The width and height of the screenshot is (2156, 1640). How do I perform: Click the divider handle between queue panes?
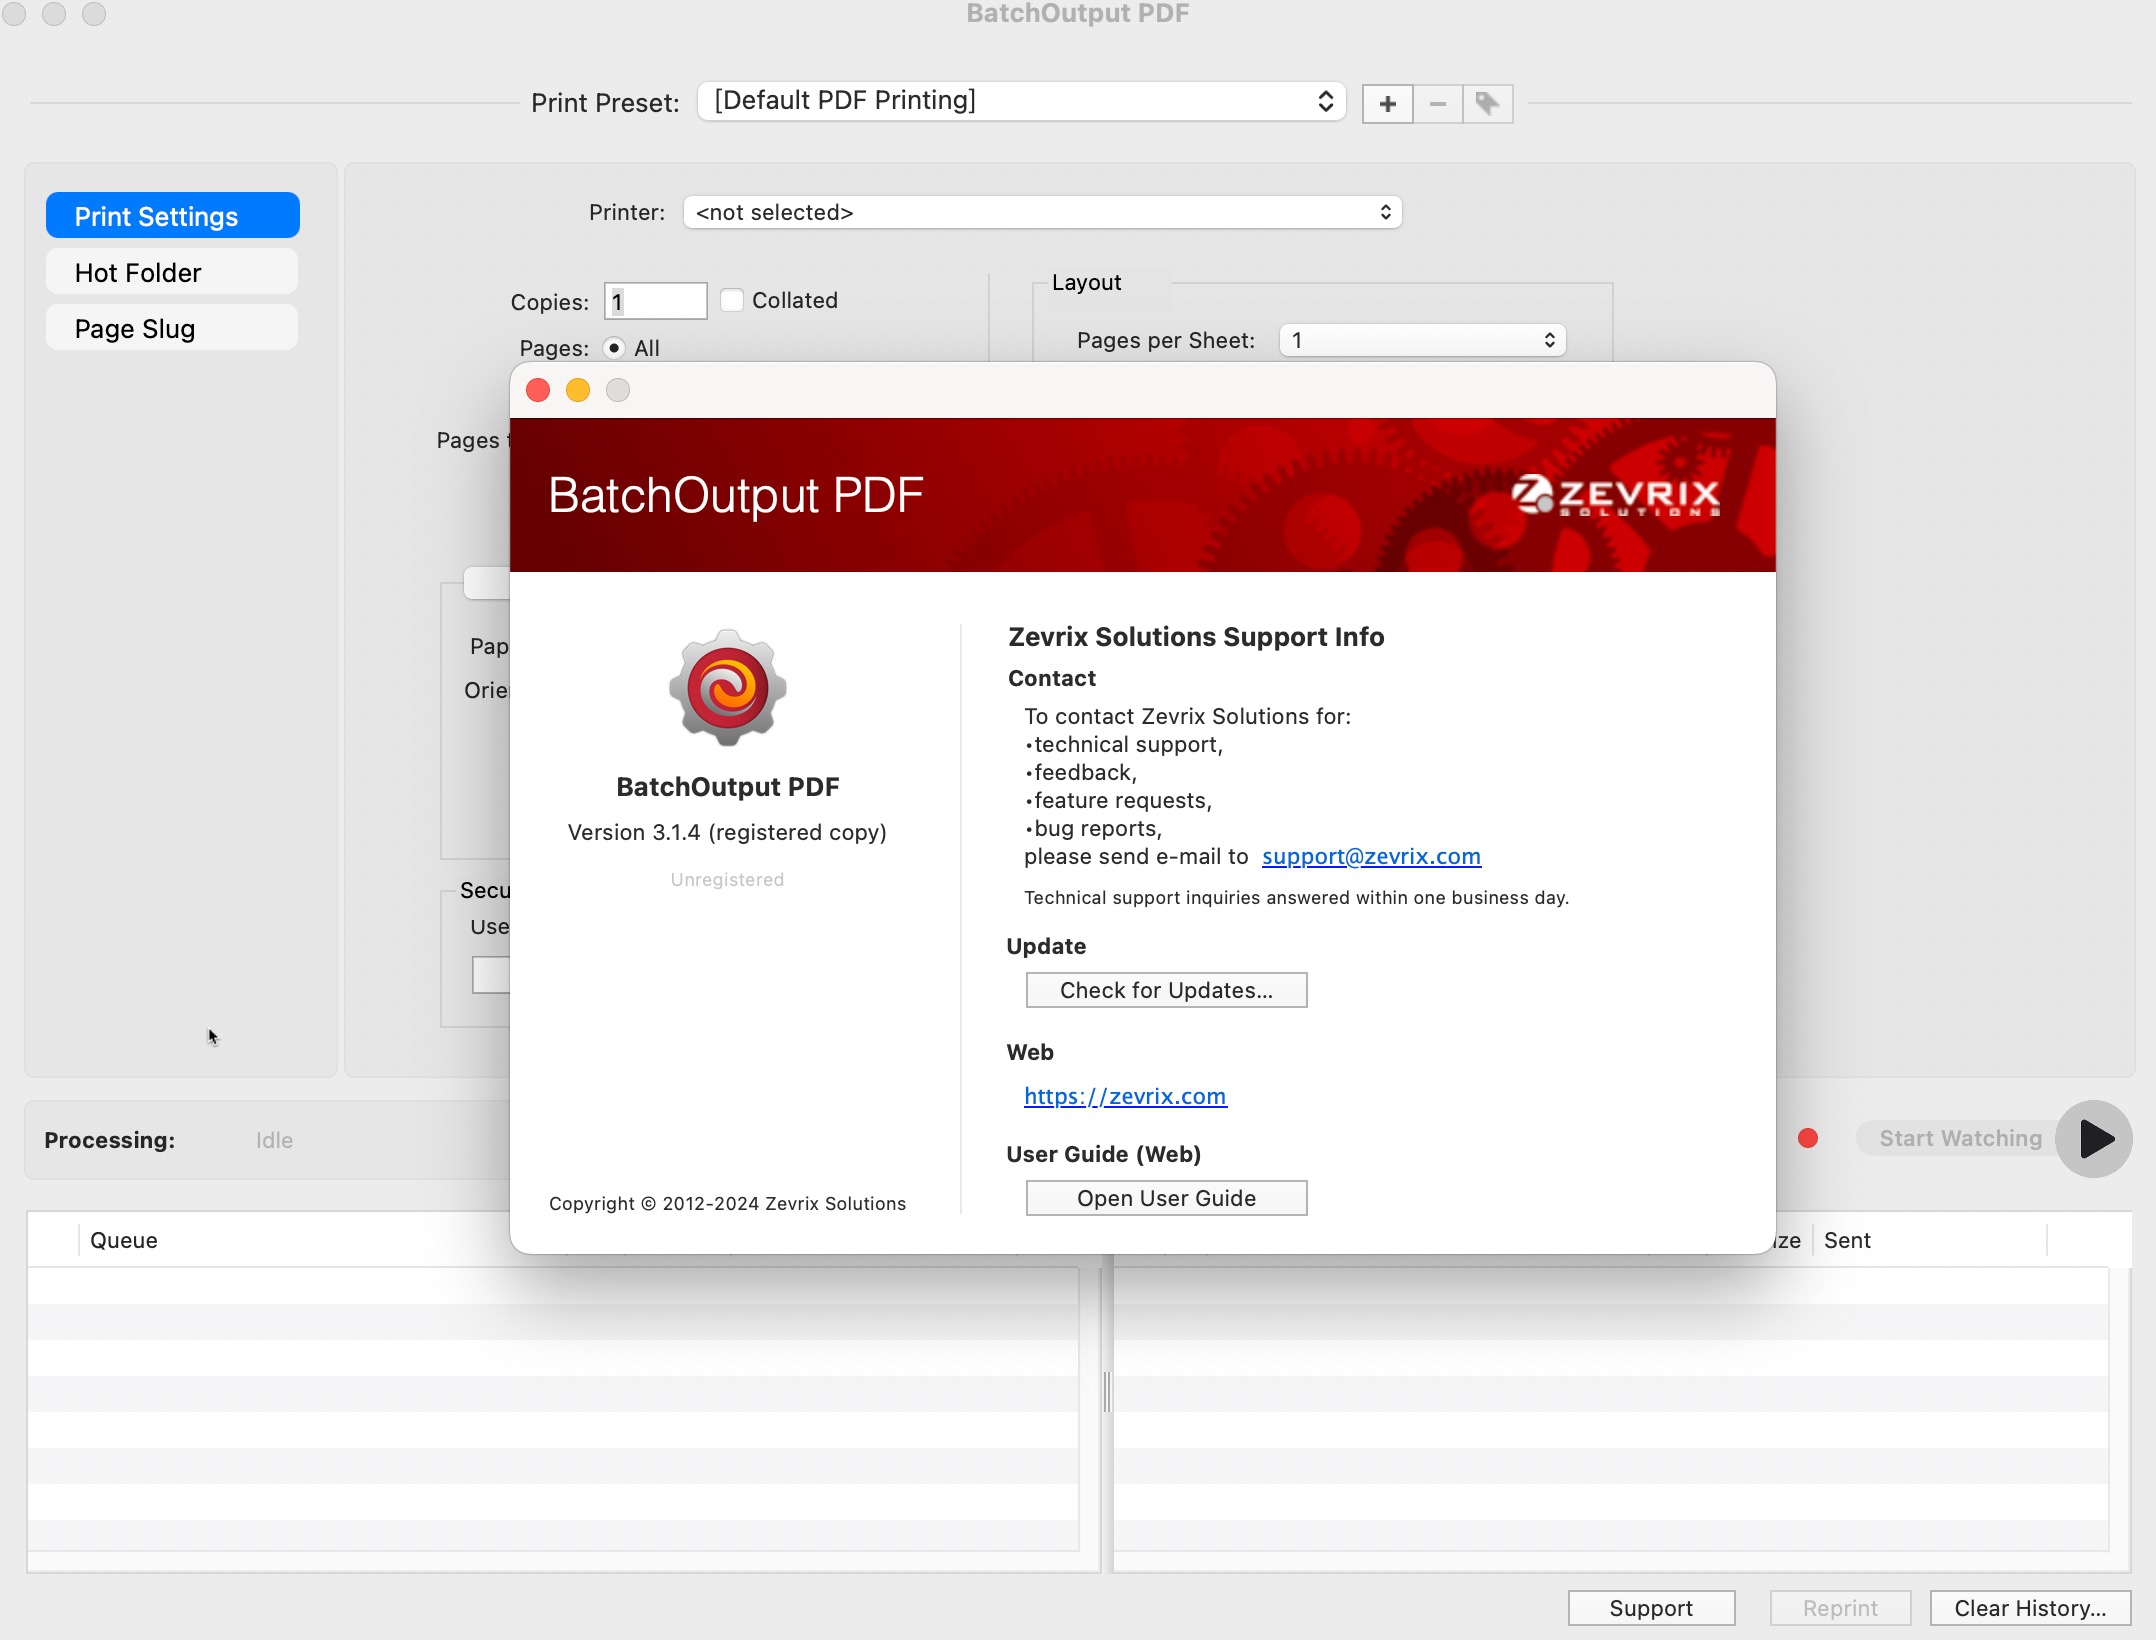tap(1106, 1392)
